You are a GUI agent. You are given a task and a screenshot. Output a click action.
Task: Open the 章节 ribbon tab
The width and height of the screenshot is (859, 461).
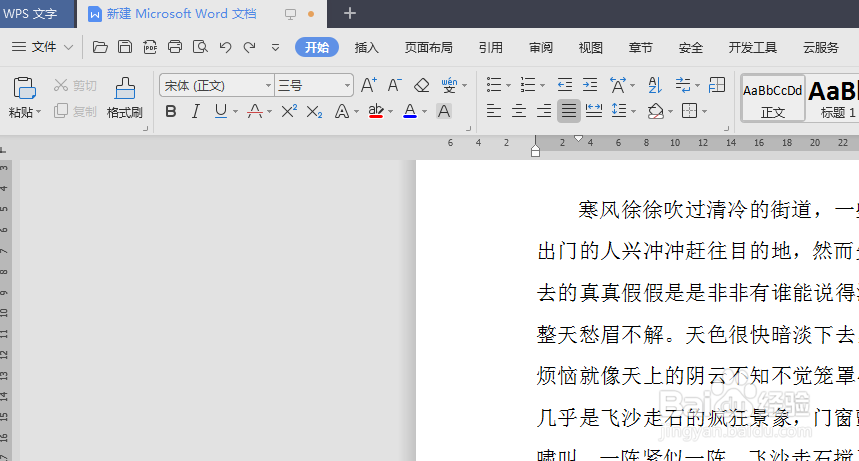coord(640,48)
